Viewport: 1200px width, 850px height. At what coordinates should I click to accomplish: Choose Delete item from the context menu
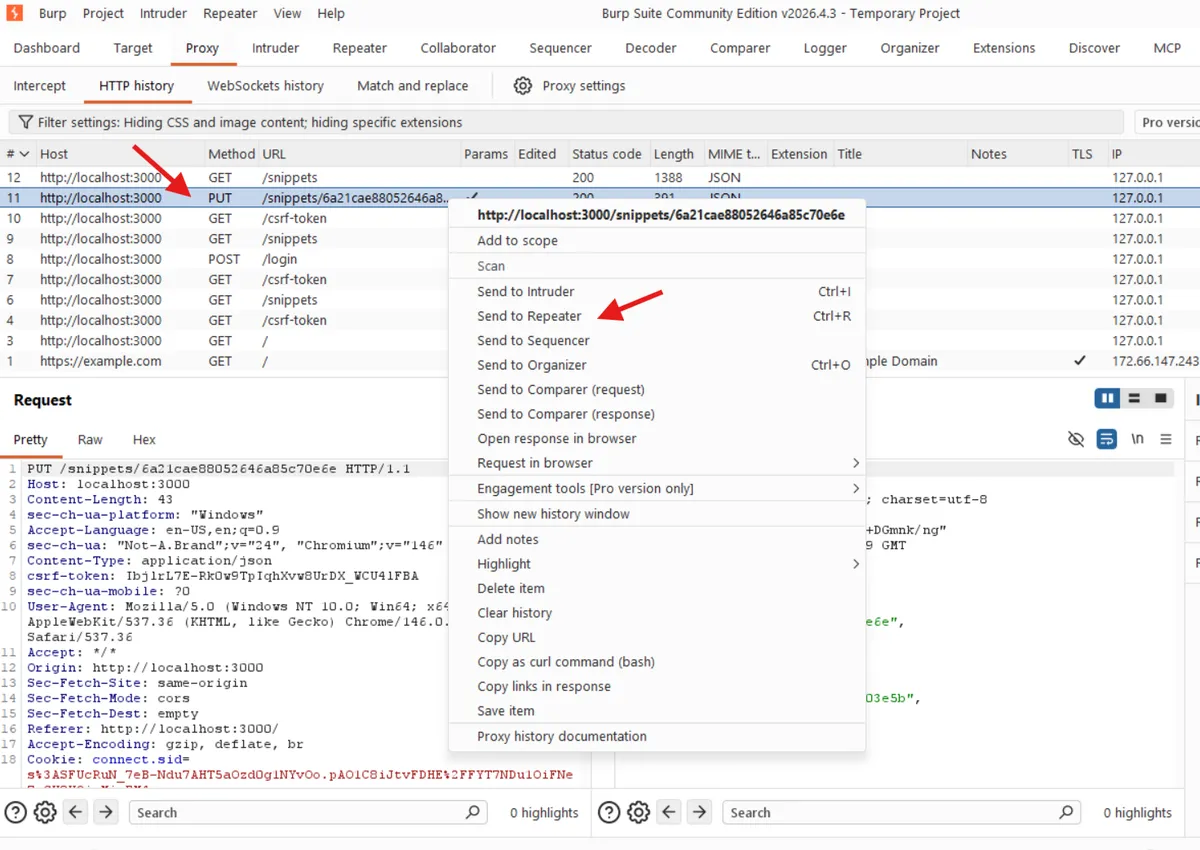point(657,588)
